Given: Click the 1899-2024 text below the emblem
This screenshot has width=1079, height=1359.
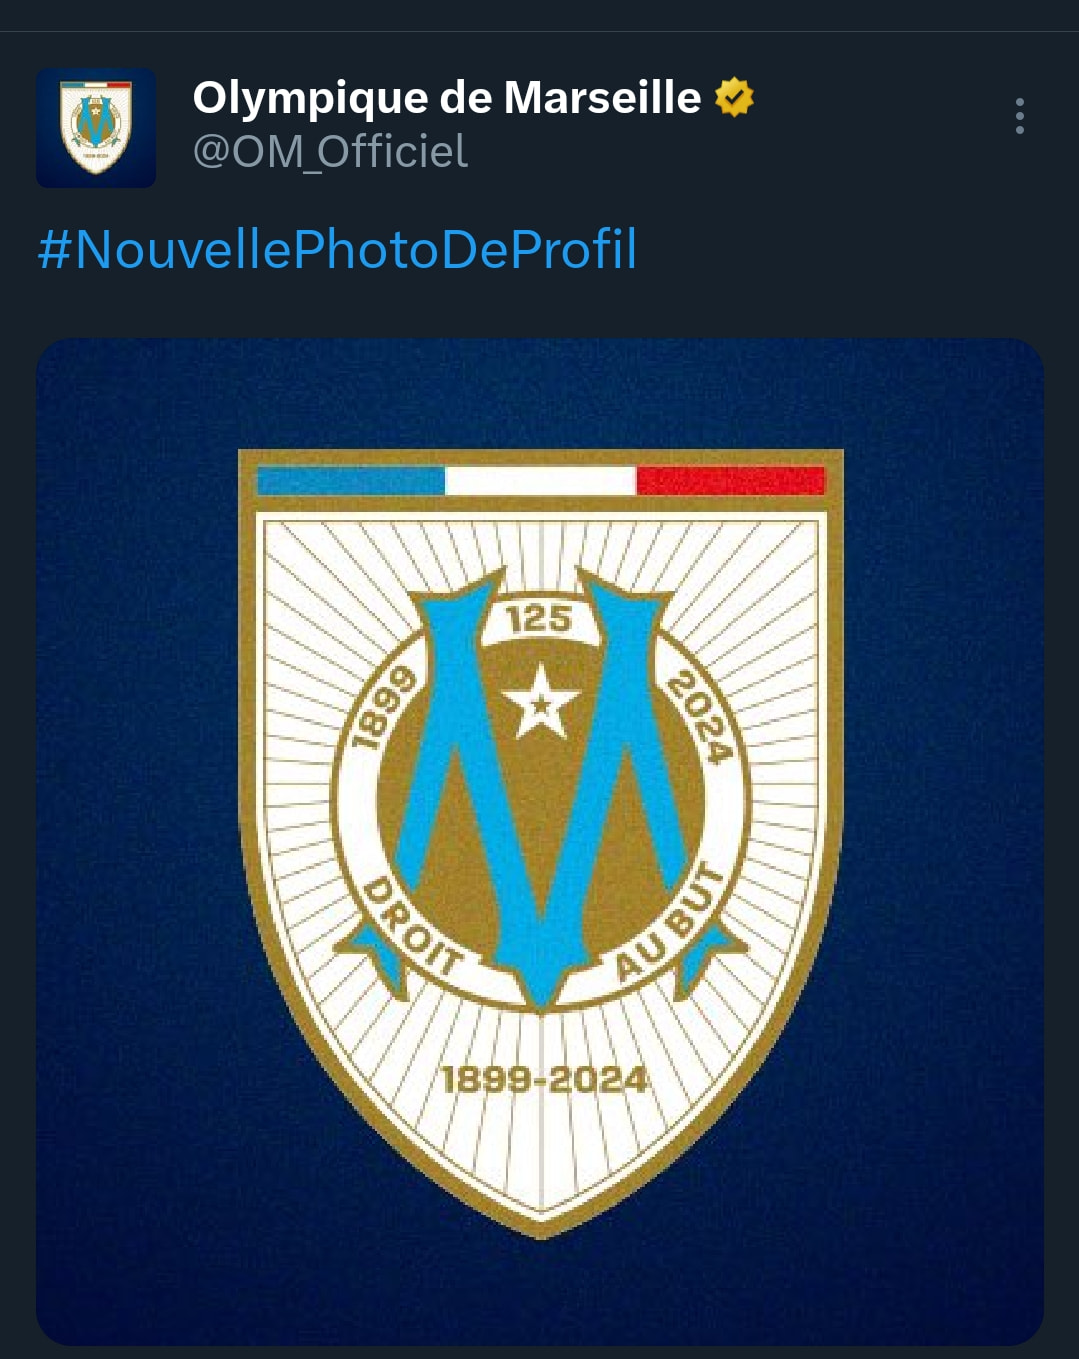Looking at the screenshot, I should pyautogui.click(x=544, y=1080).
